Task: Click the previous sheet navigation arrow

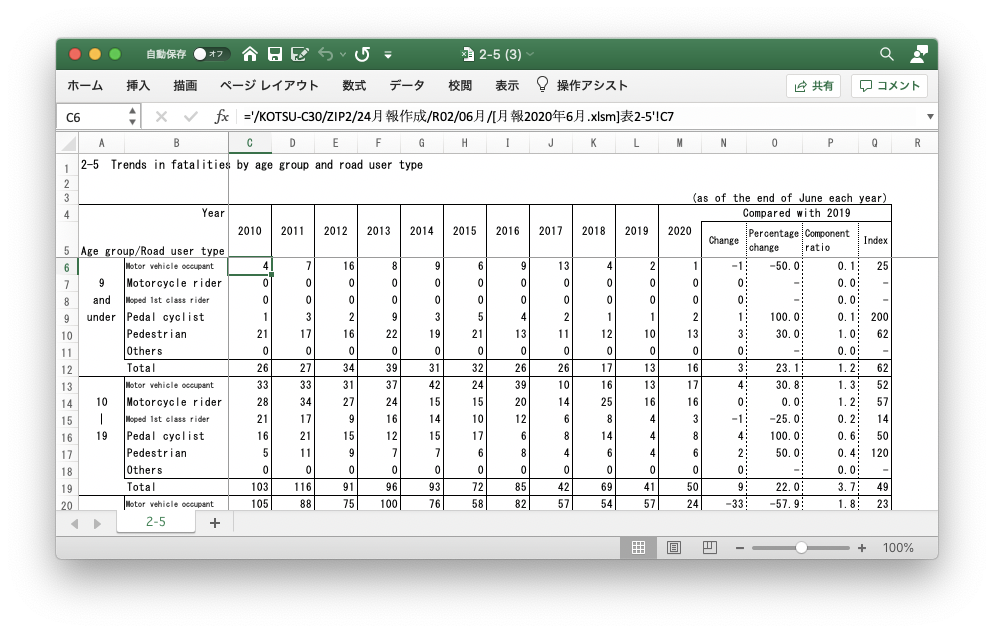Action: click(x=75, y=524)
